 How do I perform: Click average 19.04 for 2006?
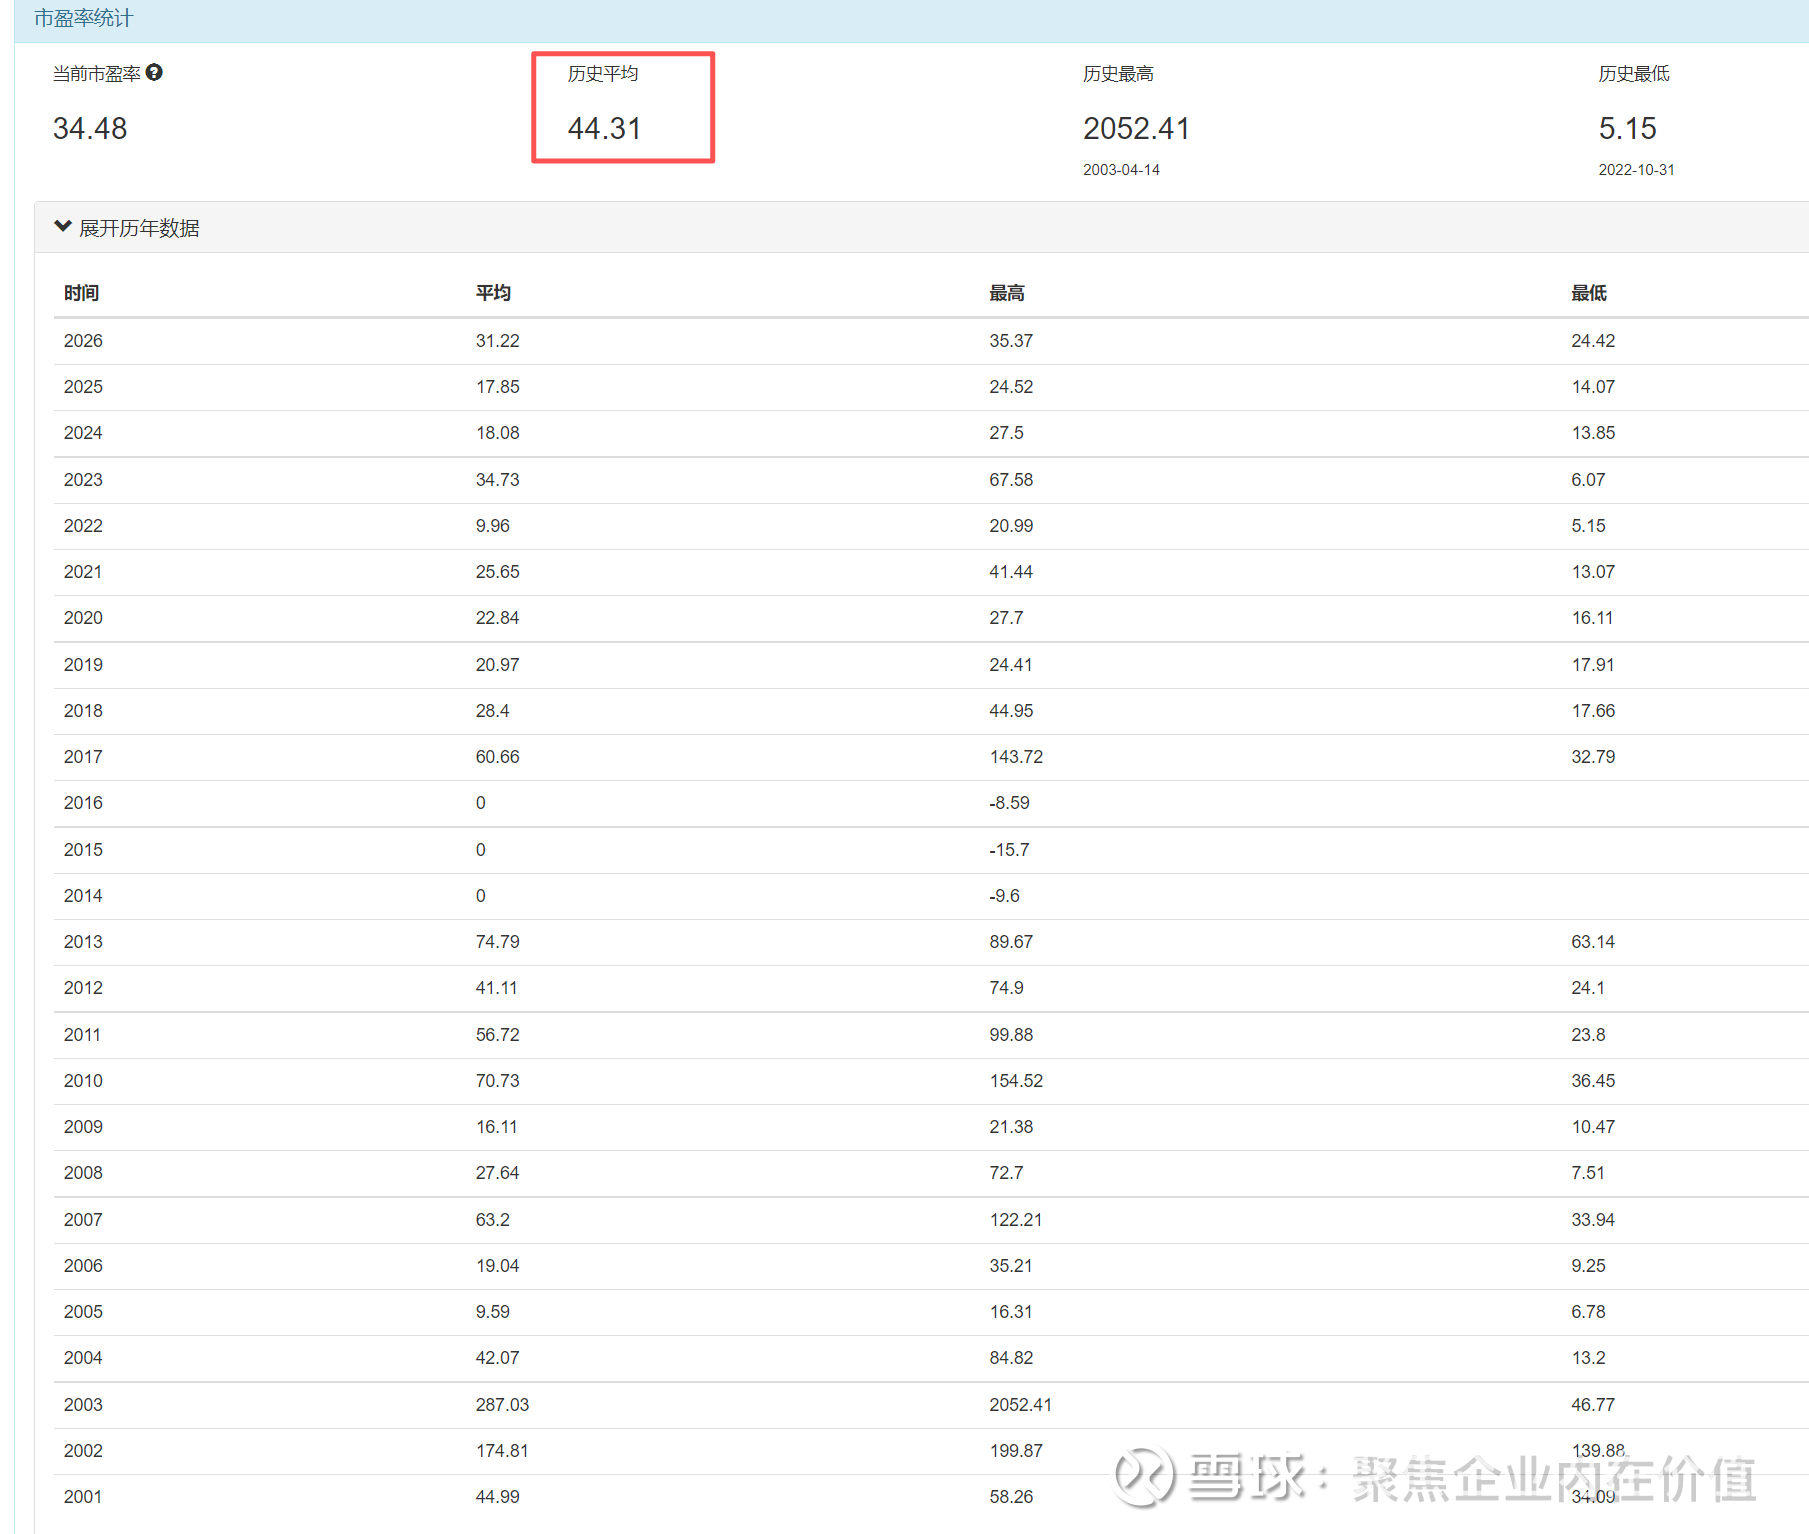498,1266
